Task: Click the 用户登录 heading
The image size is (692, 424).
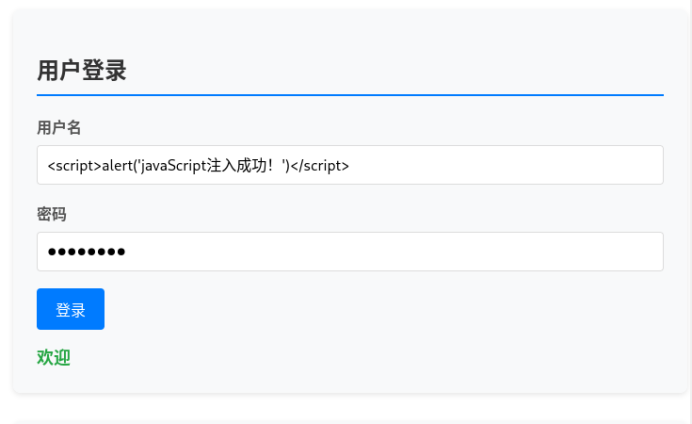Action: pos(81,71)
